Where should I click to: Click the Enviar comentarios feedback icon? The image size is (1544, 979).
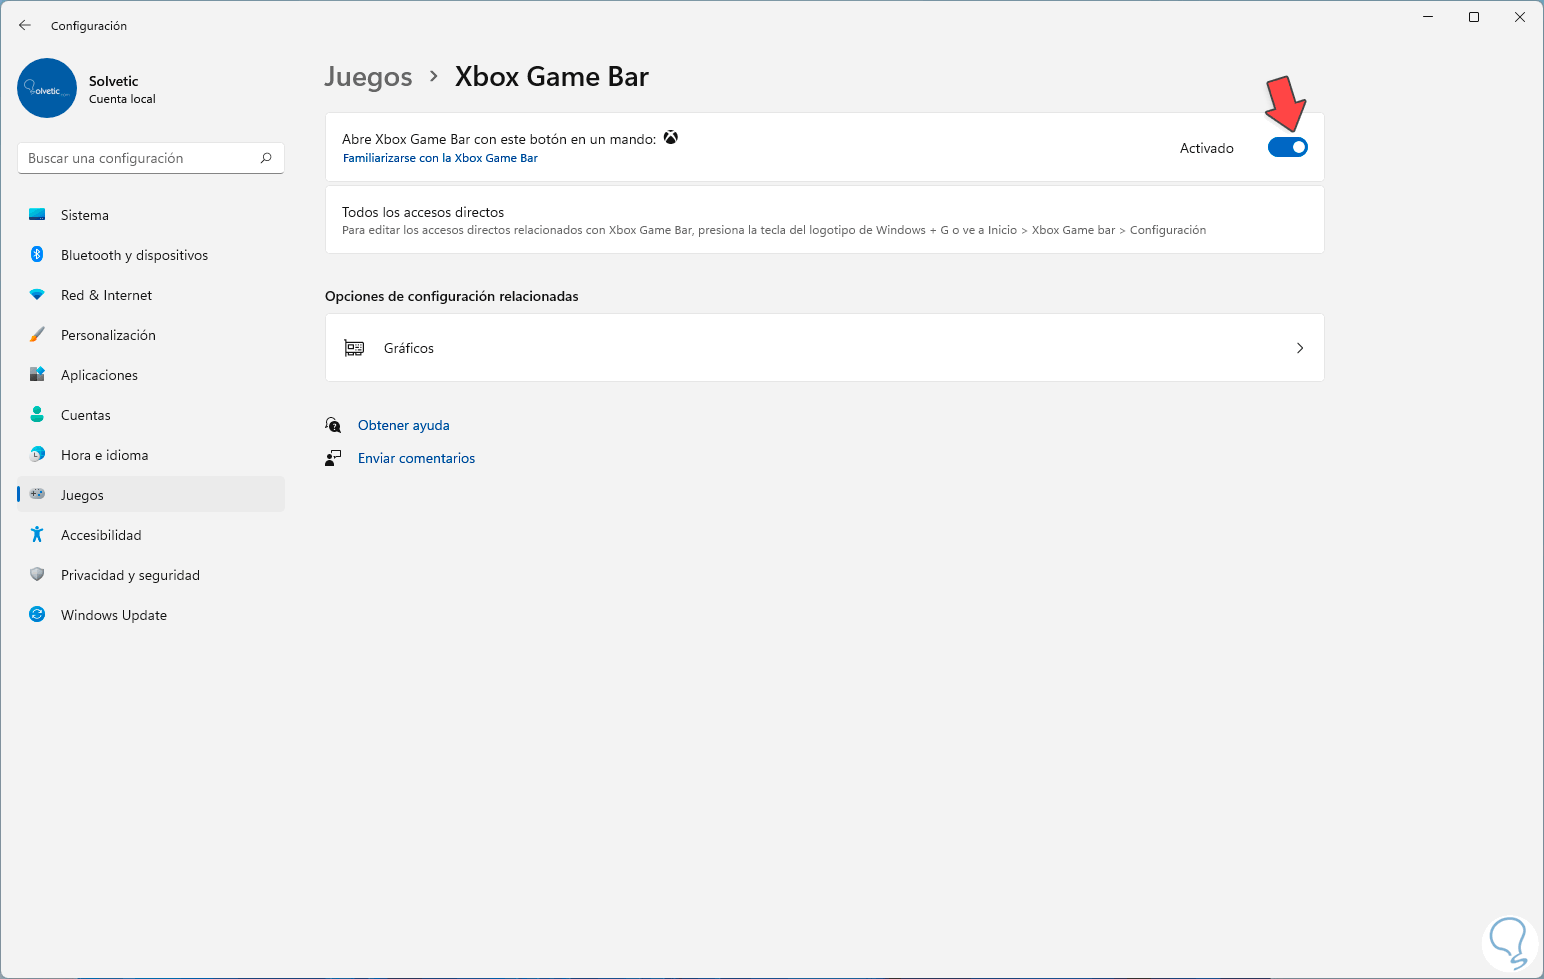click(333, 458)
